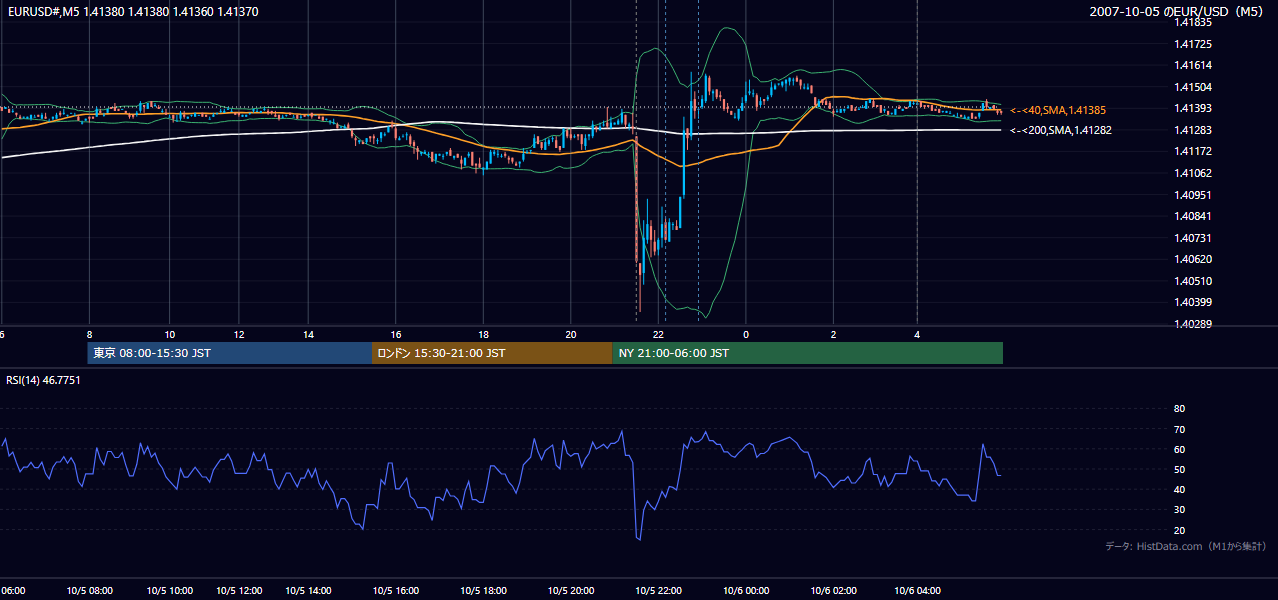Click price axis label 1.40289
This screenshot has width=1278, height=600.
pyautogui.click(x=1192, y=324)
